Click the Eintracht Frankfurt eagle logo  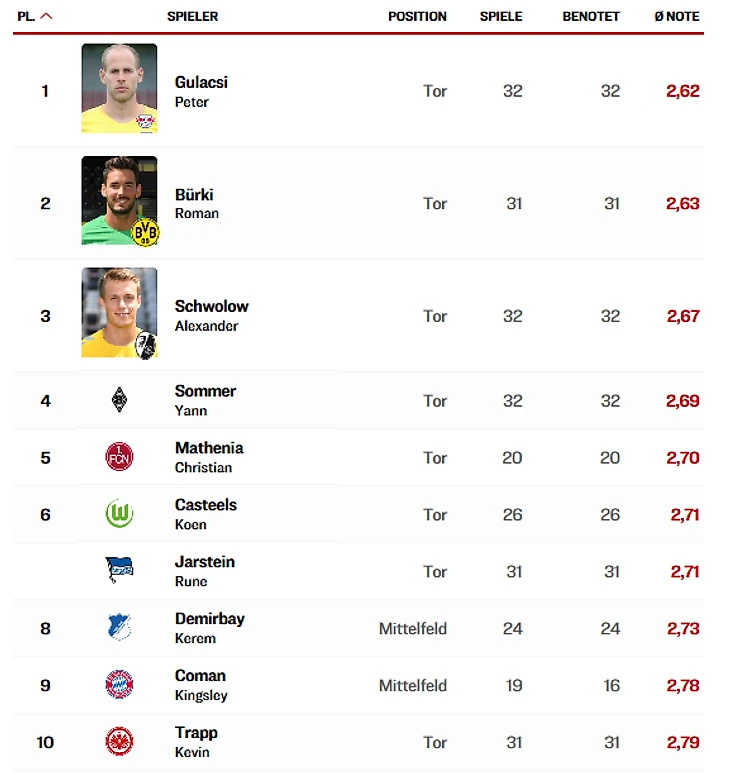point(119,742)
